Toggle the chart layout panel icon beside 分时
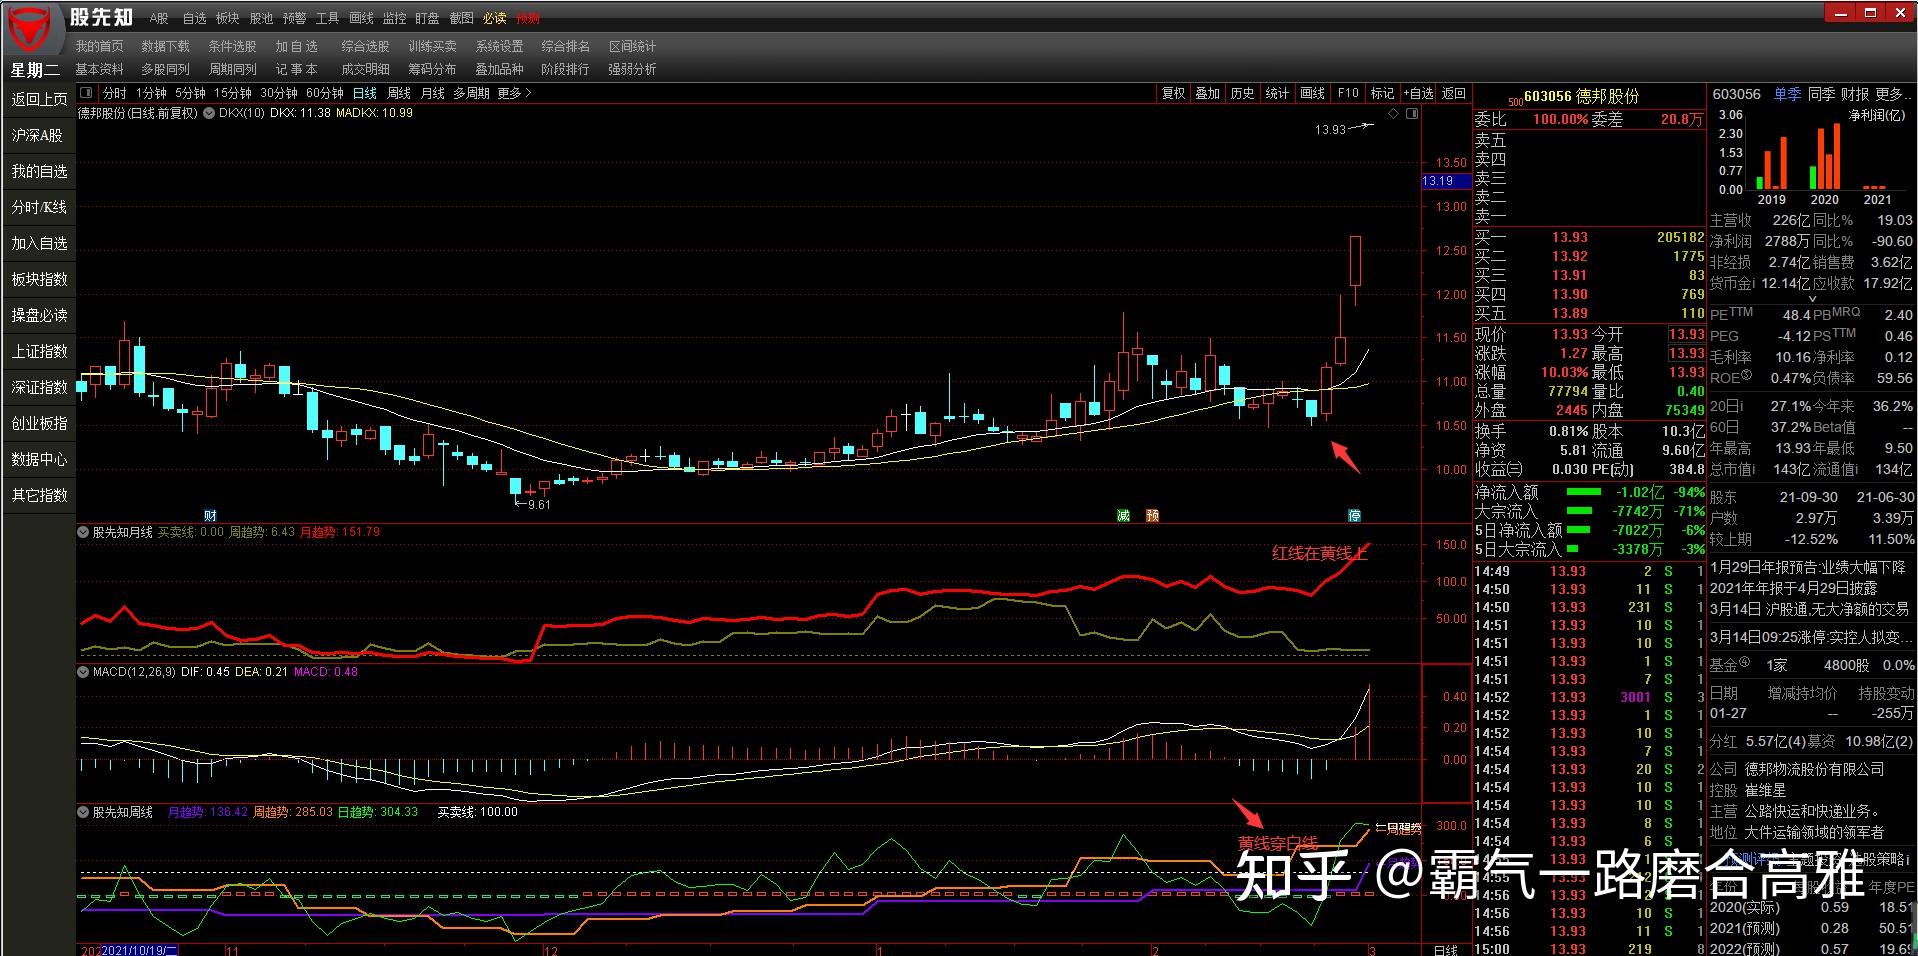Viewport: 1918px width, 956px height. point(85,93)
